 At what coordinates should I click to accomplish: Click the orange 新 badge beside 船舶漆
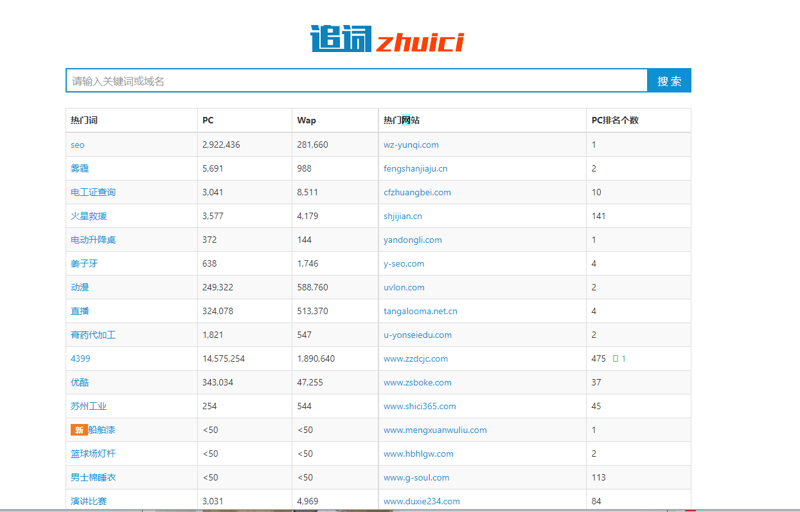point(78,430)
